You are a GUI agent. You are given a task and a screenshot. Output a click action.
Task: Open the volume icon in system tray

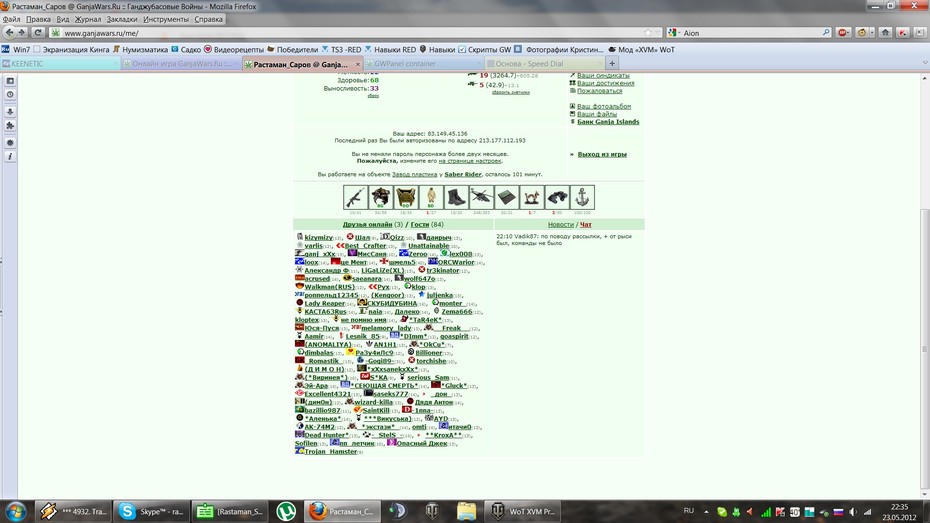click(x=853, y=511)
